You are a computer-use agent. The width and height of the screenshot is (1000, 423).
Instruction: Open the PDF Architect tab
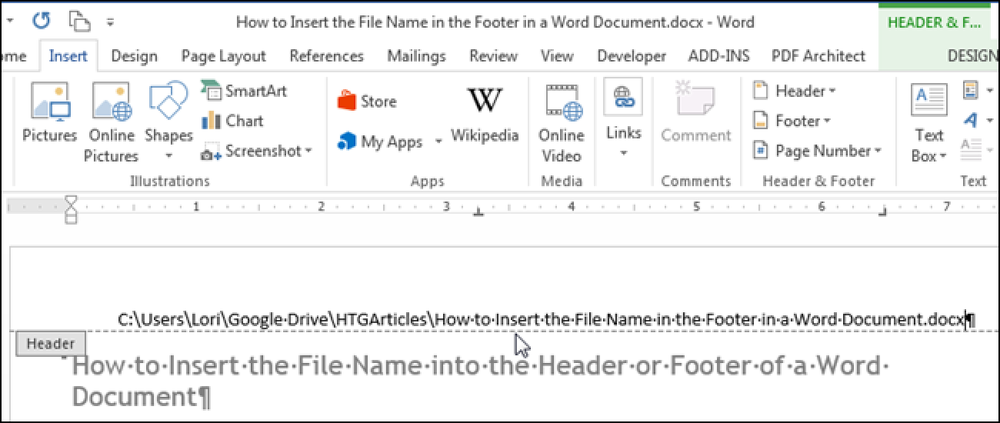pyautogui.click(x=818, y=56)
